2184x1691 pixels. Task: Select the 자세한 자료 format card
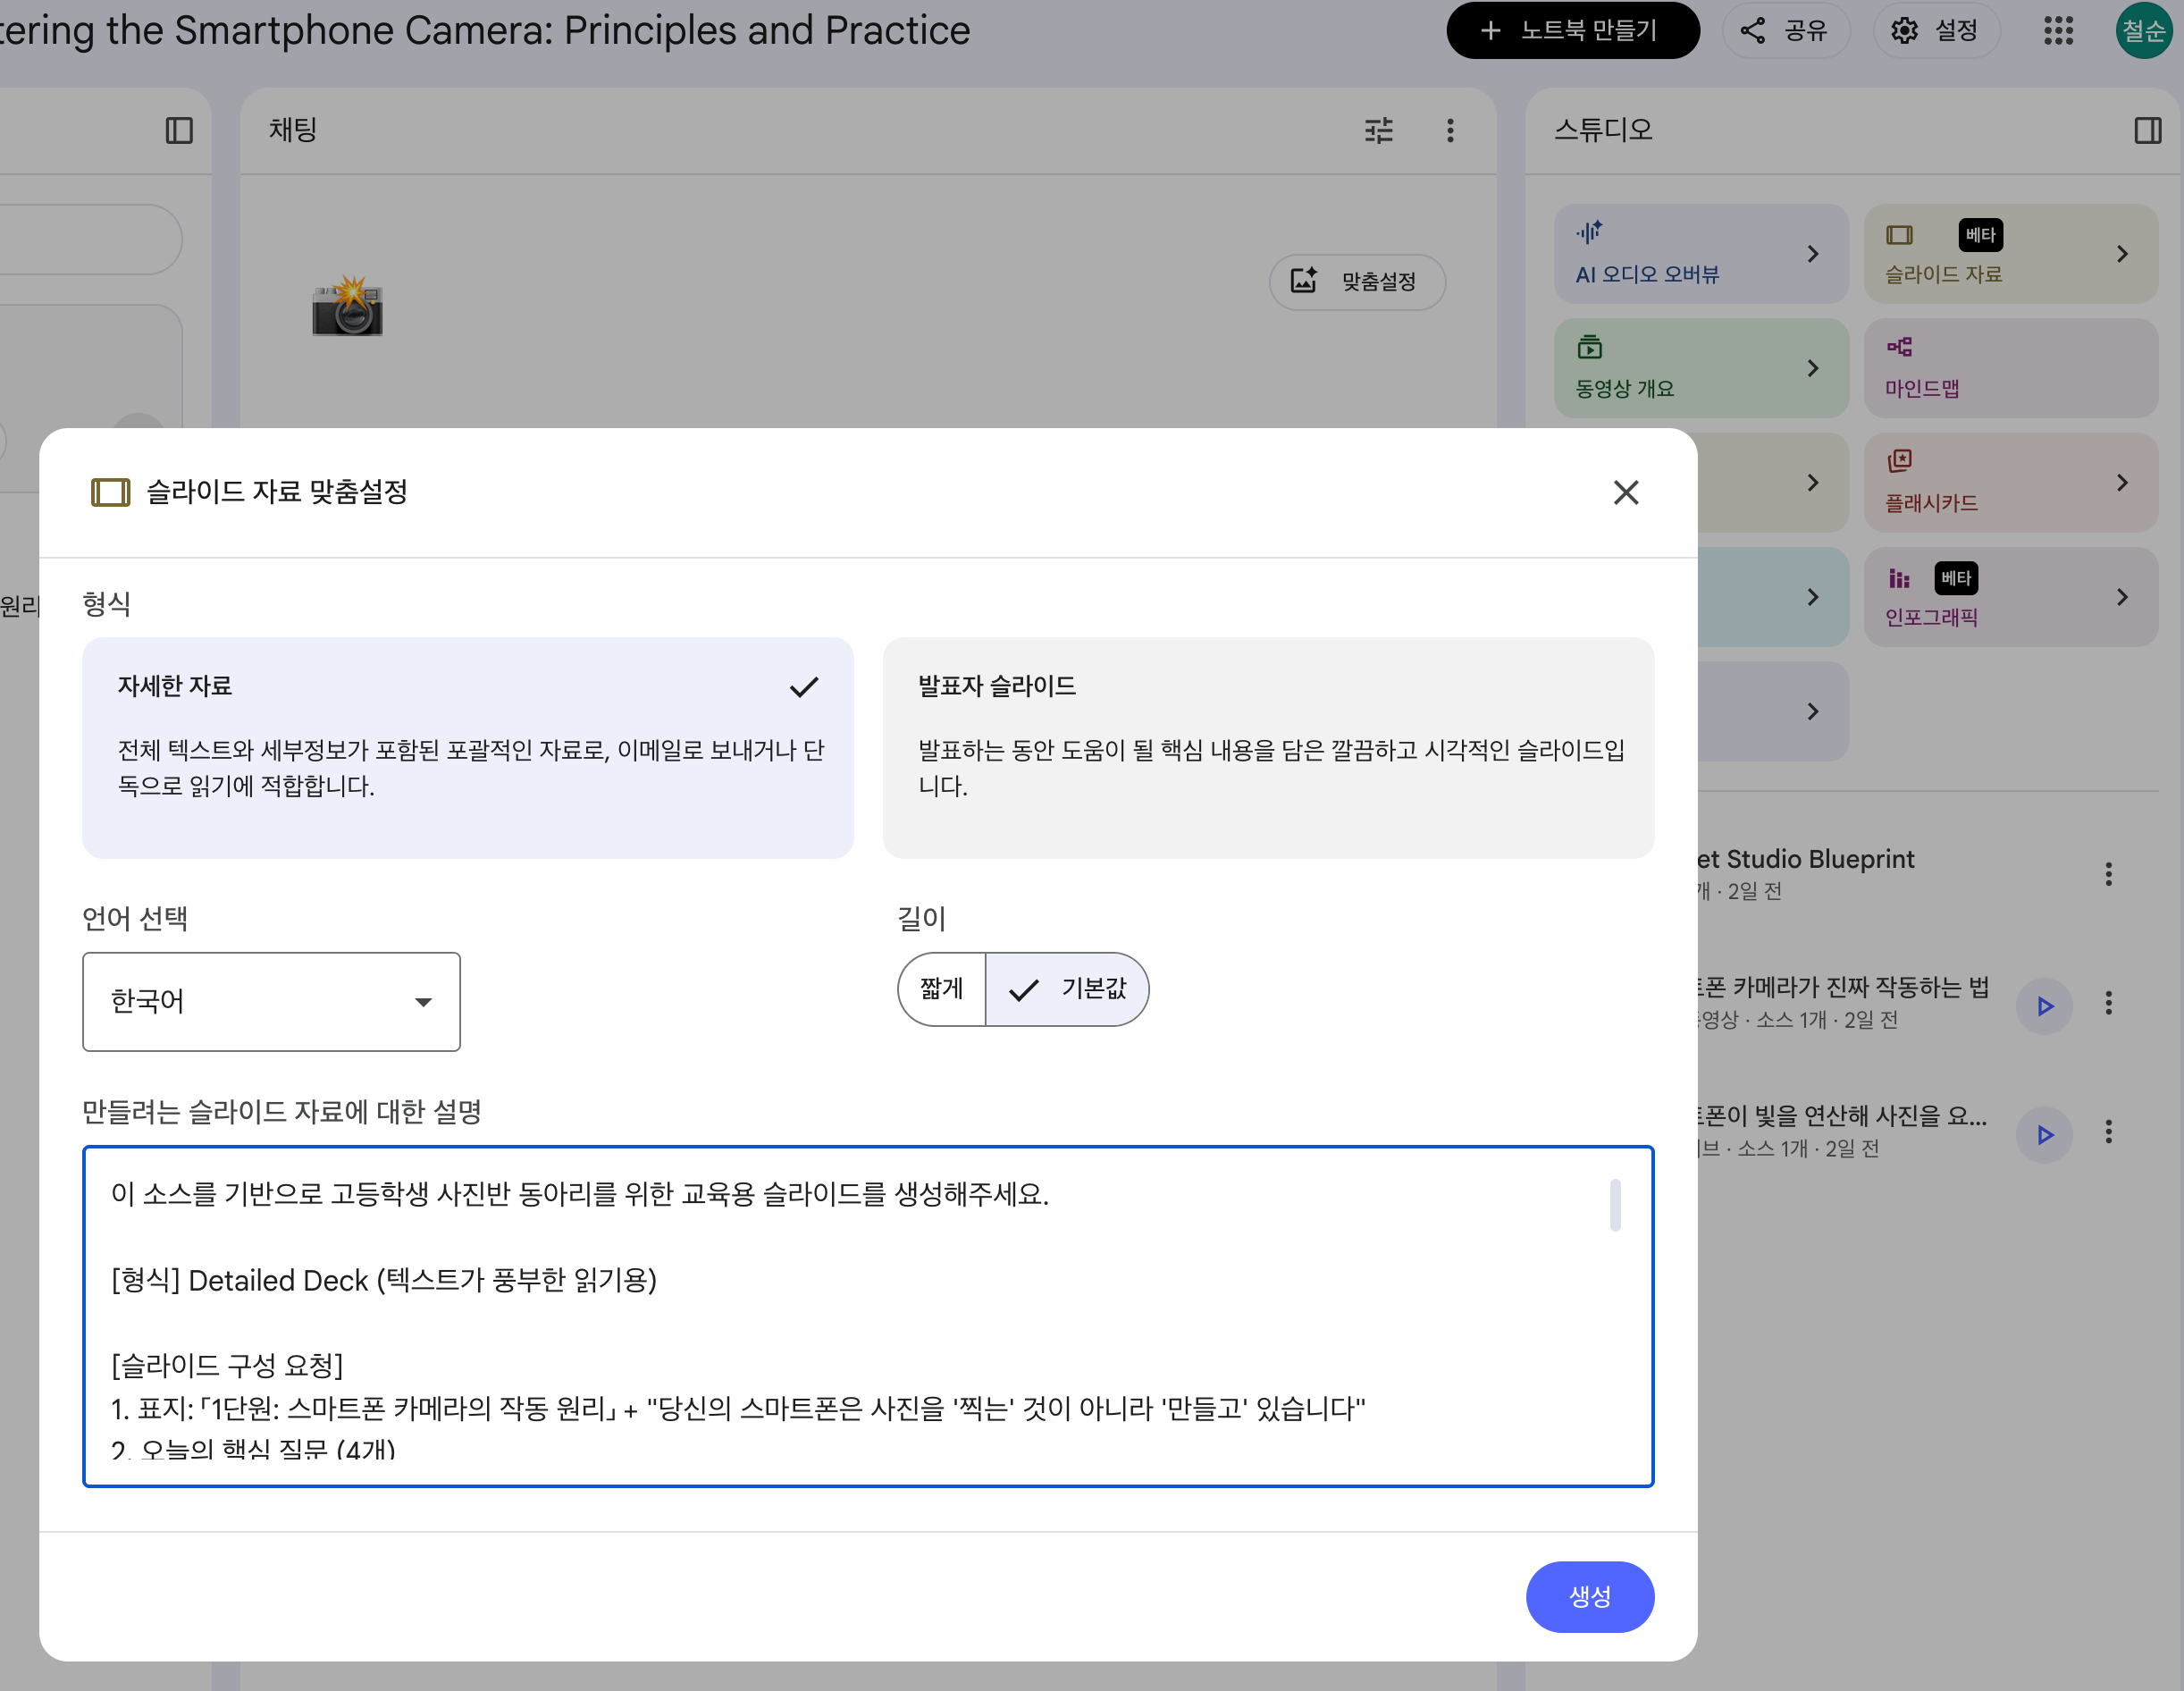(x=467, y=747)
